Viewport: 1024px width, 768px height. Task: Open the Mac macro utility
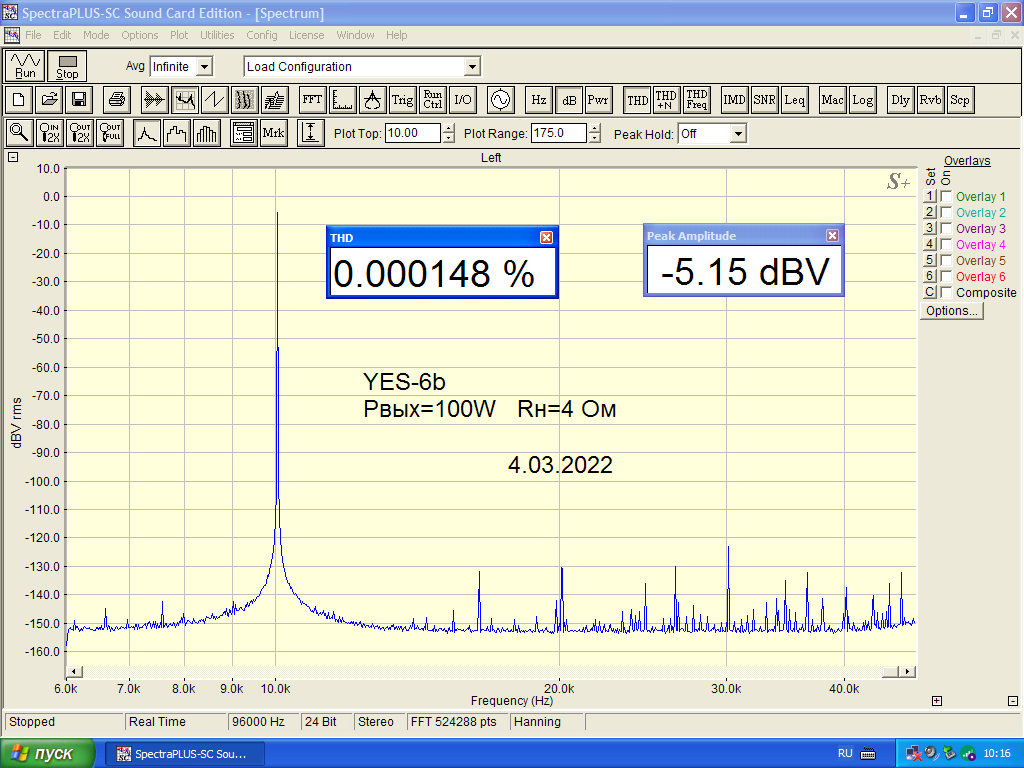click(833, 100)
